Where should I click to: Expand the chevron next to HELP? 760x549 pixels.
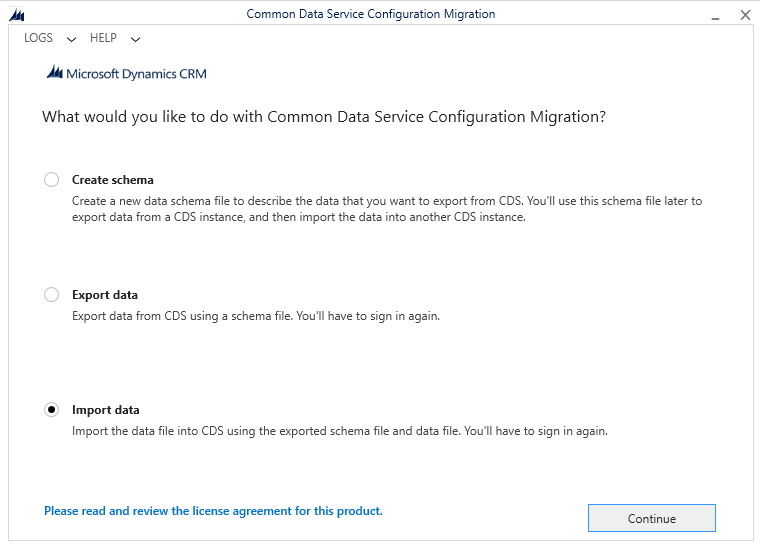pyautogui.click(x=136, y=39)
